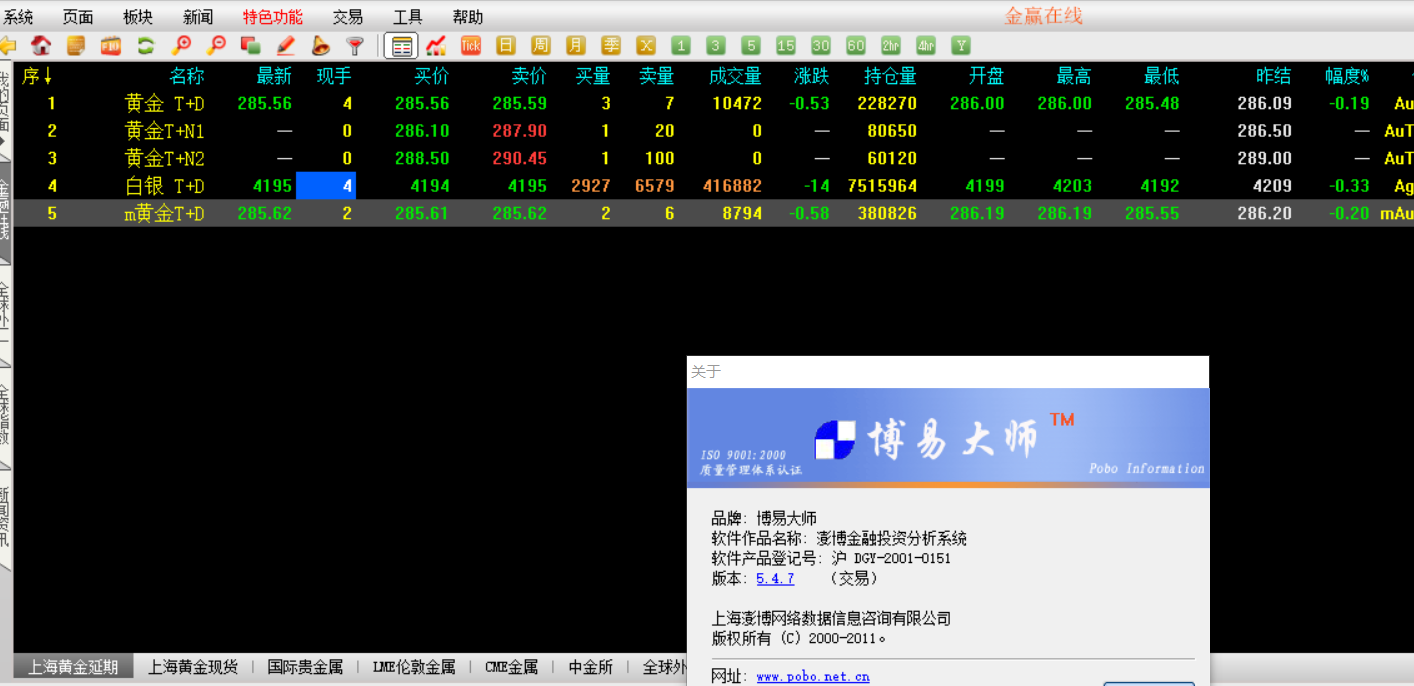1414x686 pixels.
Task: Open the 交易 menu
Action: pyautogui.click(x=347, y=17)
